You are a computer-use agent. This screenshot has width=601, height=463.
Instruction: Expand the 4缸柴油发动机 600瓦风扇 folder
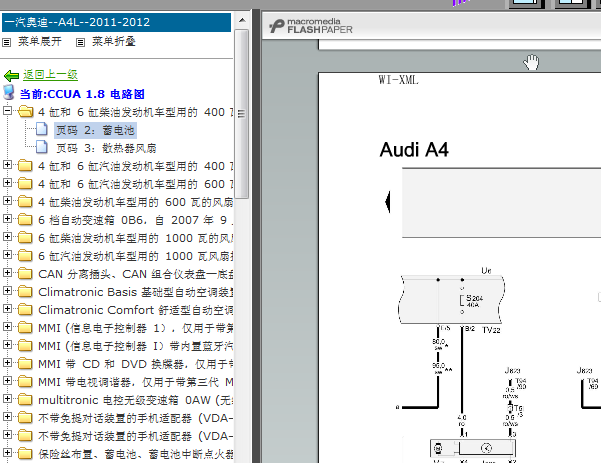pos(7,201)
